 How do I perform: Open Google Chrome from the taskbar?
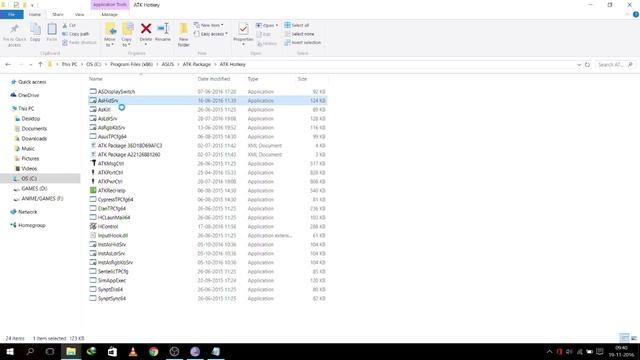pos(153,351)
